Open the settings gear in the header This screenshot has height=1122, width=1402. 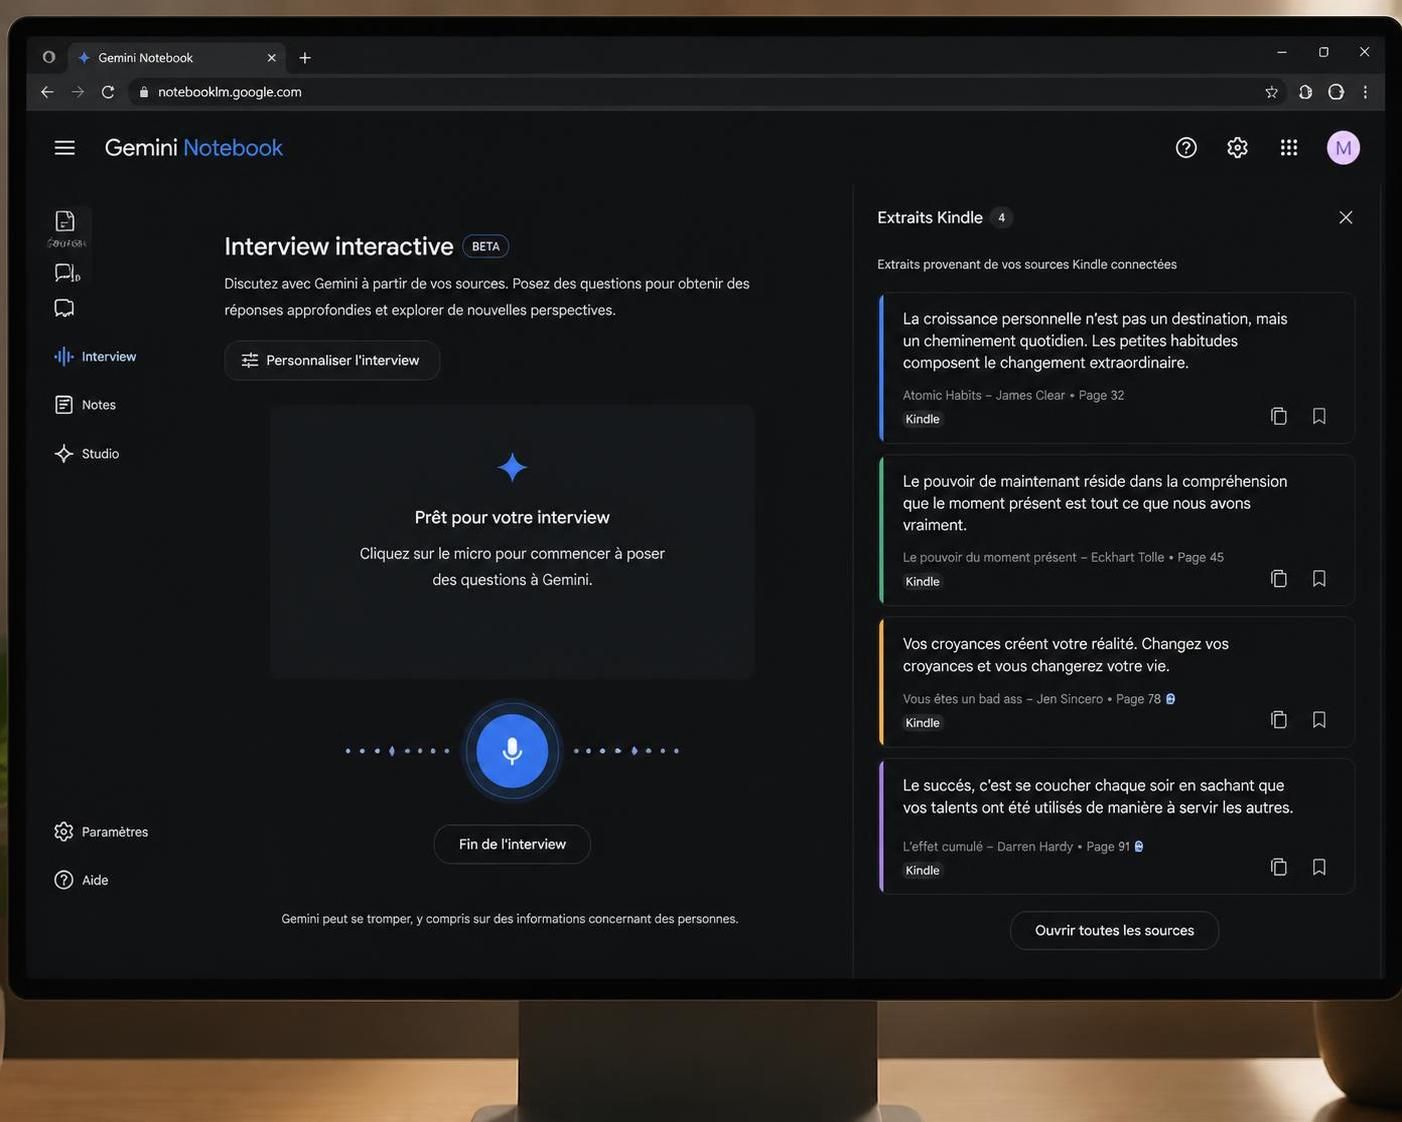(1237, 148)
